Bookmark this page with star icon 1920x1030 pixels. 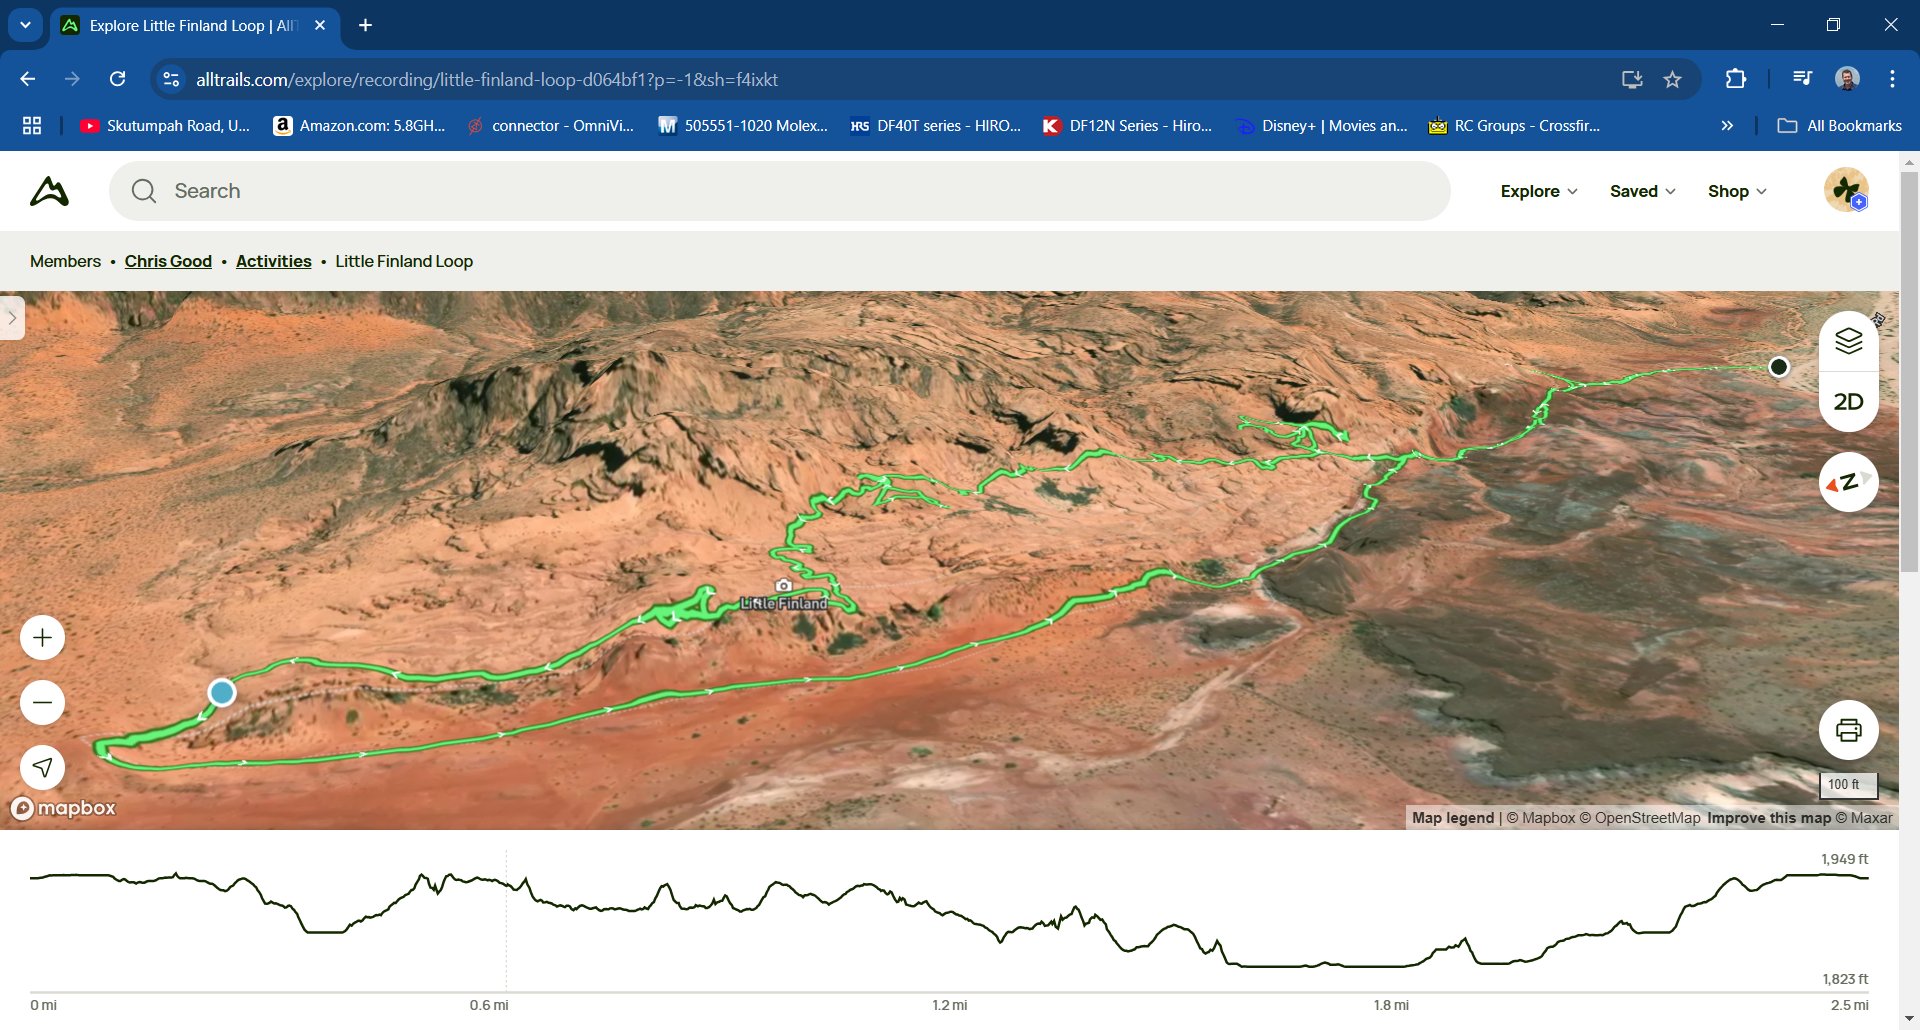(1672, 79)
